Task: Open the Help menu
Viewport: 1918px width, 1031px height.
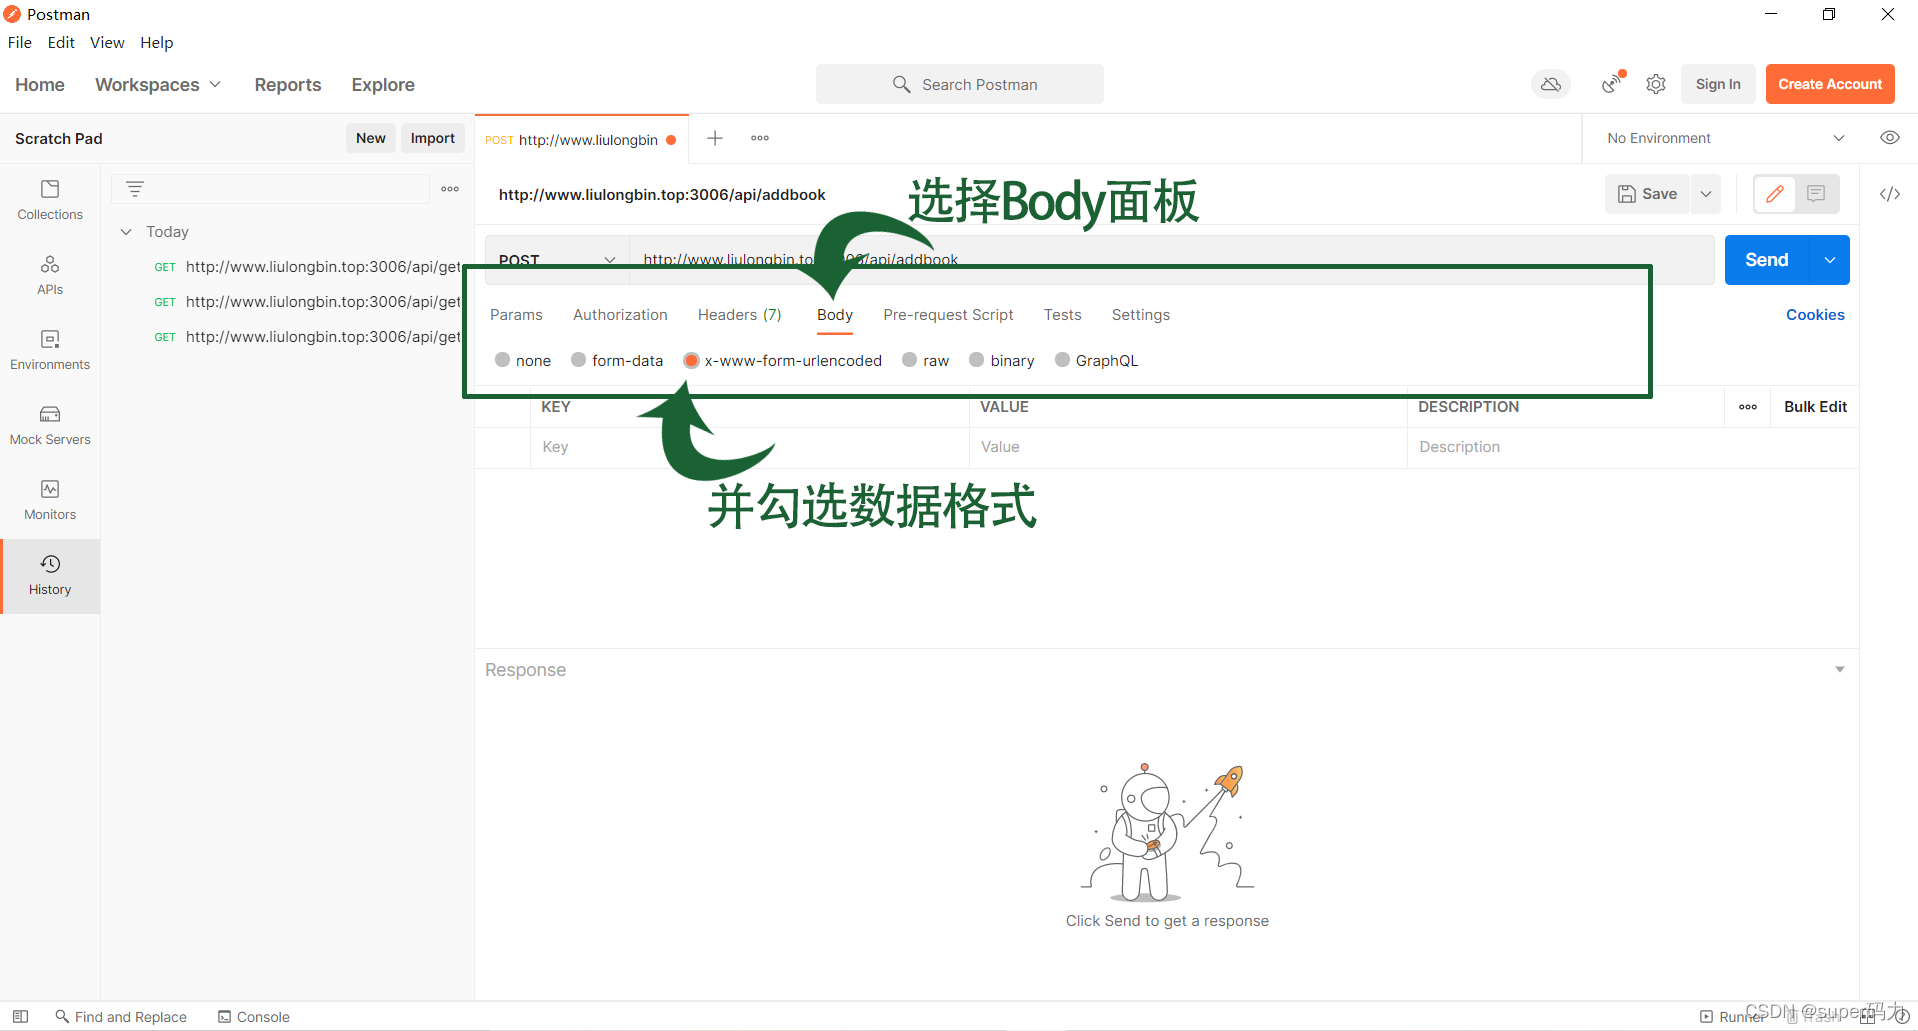Action: (157, 42)
